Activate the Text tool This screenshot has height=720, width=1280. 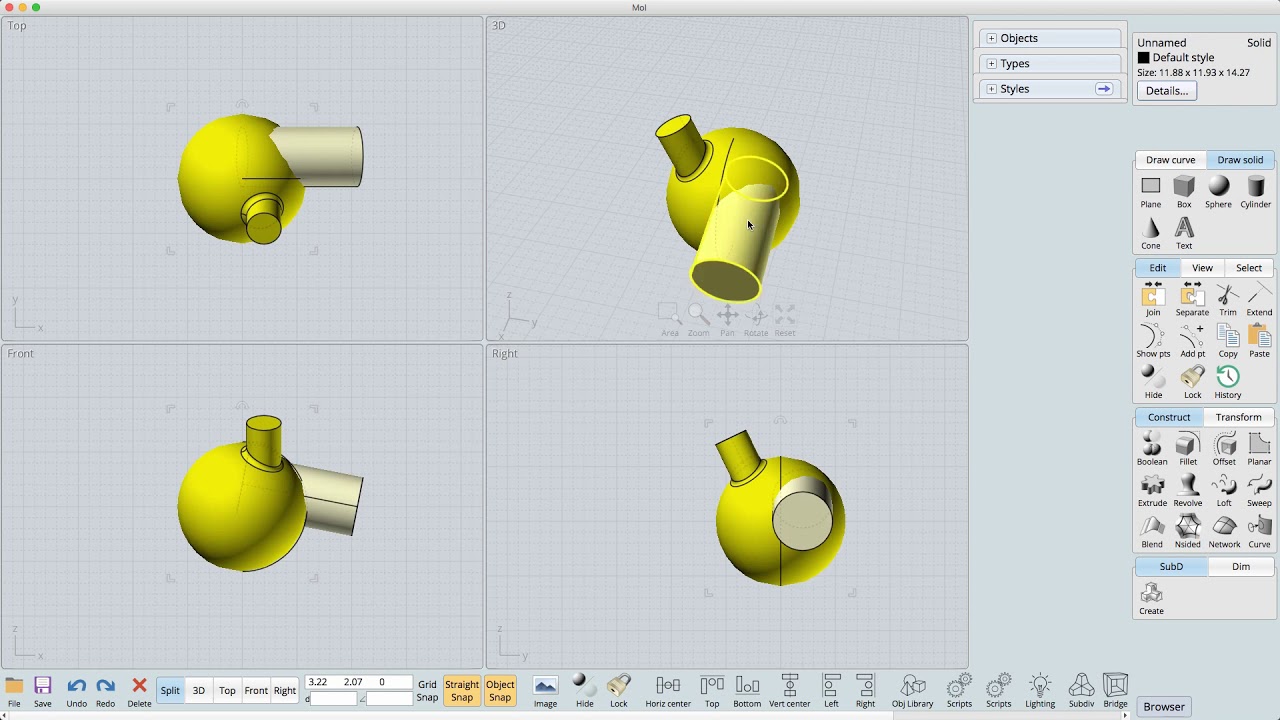1184,233
